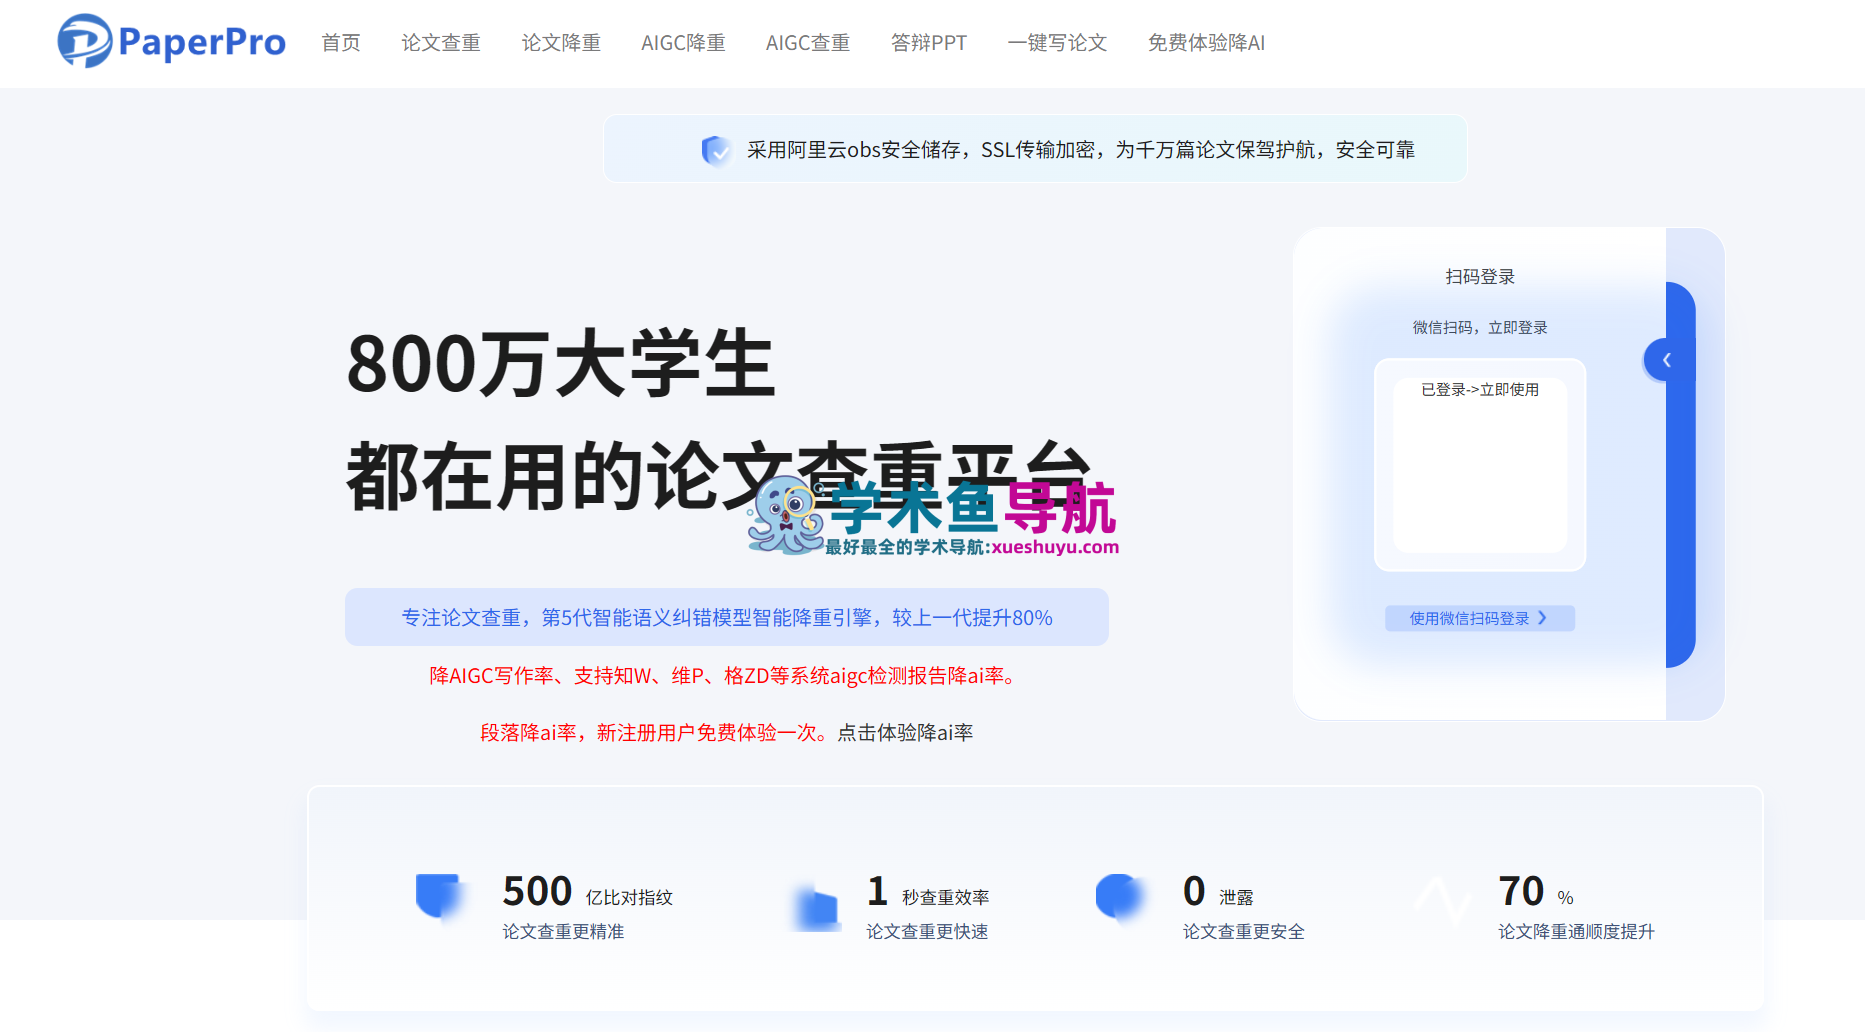This screenshot has width=1865, height=1032.
Task: Open the 论文查重 menu item
Action: (441, 43)
